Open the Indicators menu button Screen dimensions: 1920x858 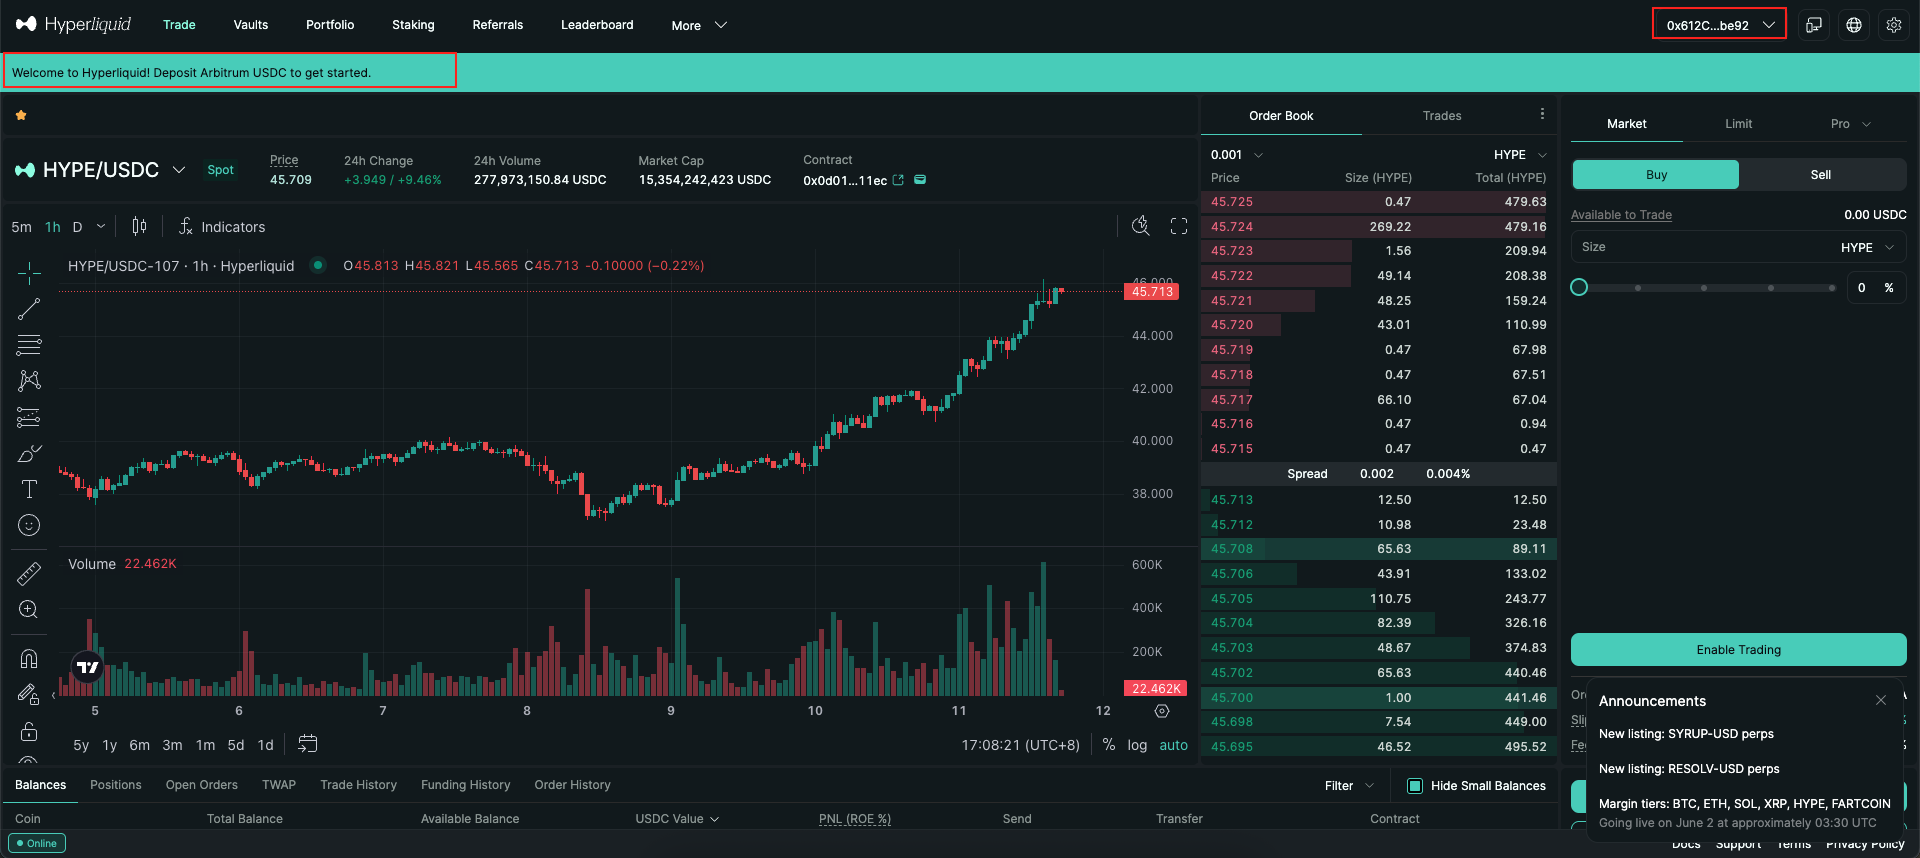(x=222, y=227)
